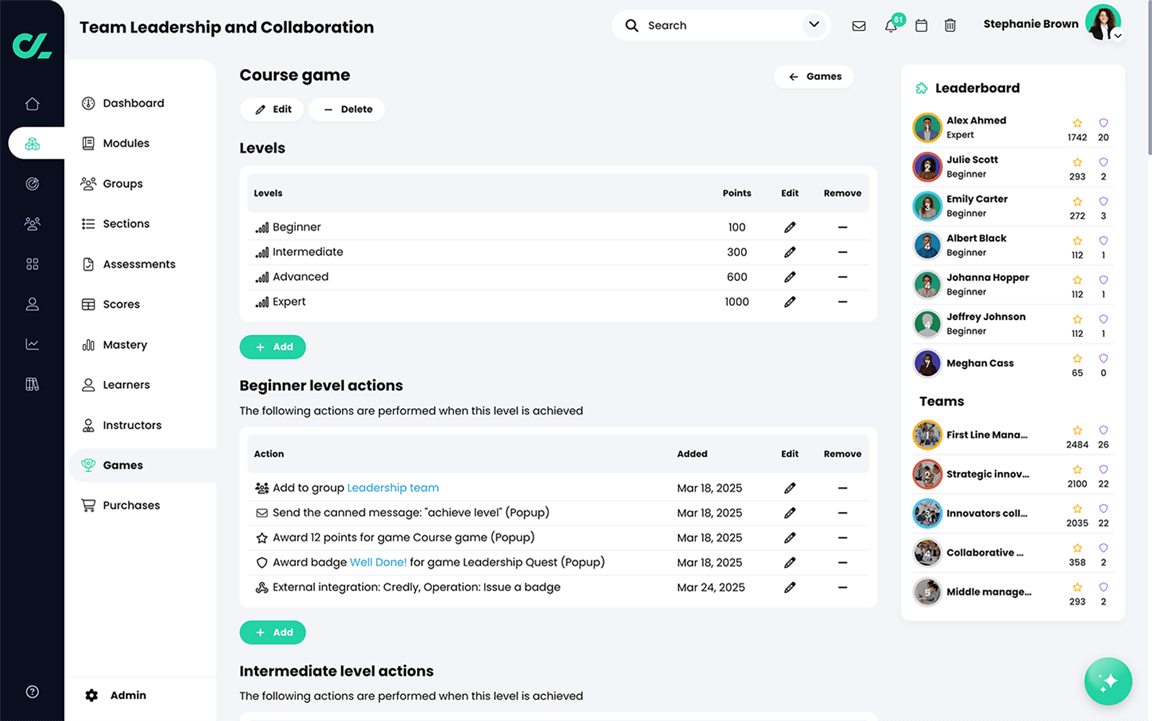Open the Leadership team link
The image size is (1152, 721).
392,487
